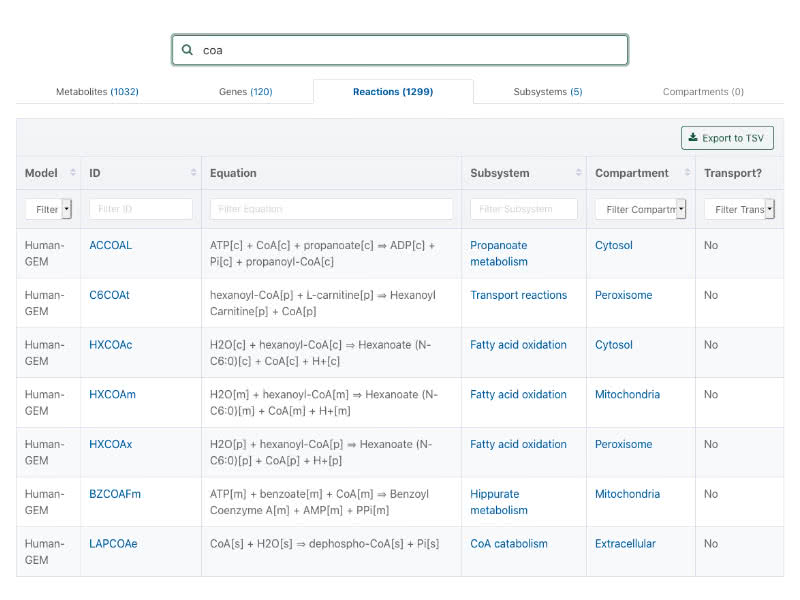This screenshot has width=800, height=600.
Task: Click the Filter ID input field
Action: coord(141,209)
